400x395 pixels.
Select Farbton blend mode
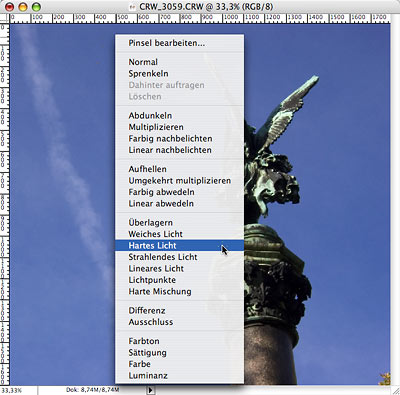(x=179, y=341)
